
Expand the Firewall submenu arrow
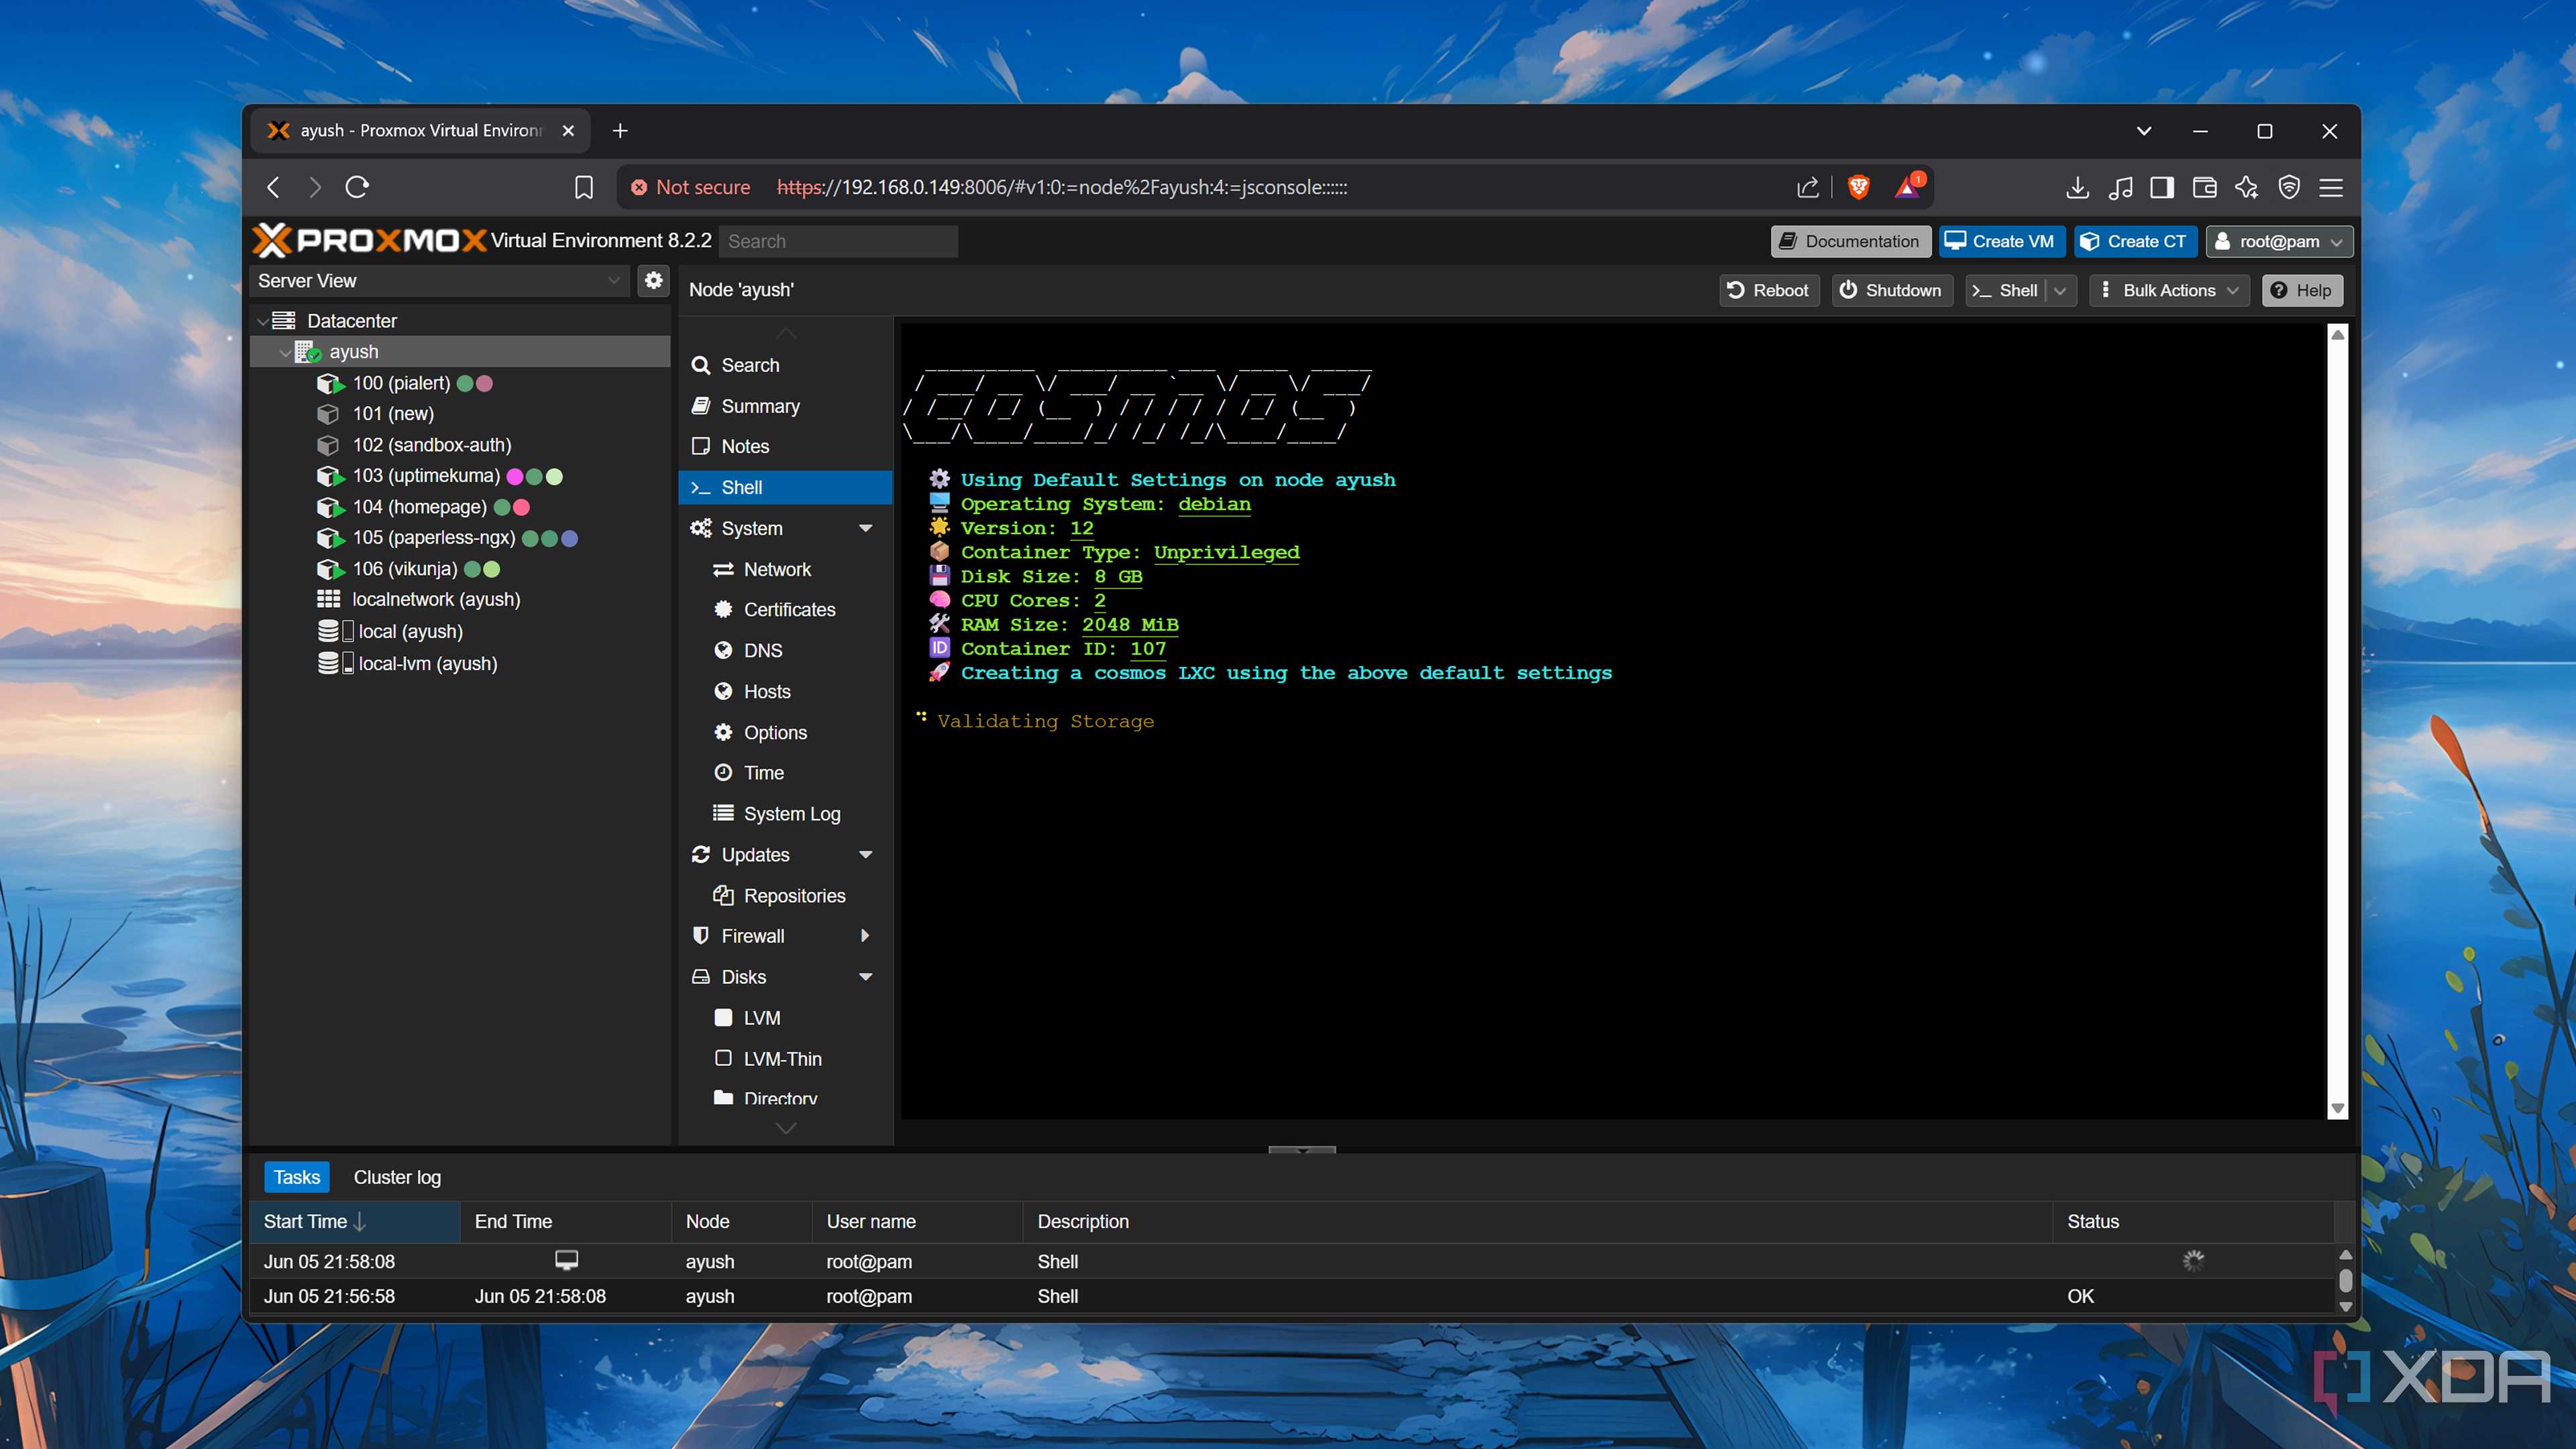(x=866, y=936)
